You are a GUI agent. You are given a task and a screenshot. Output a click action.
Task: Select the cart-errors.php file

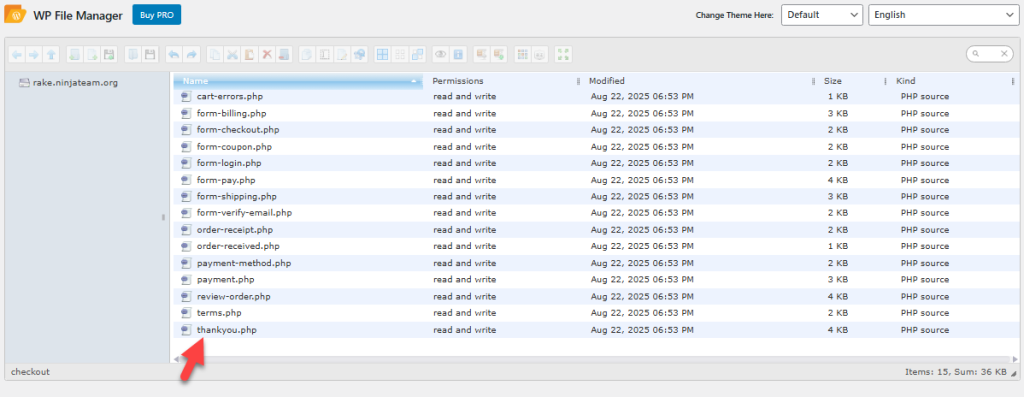(595, 97)
